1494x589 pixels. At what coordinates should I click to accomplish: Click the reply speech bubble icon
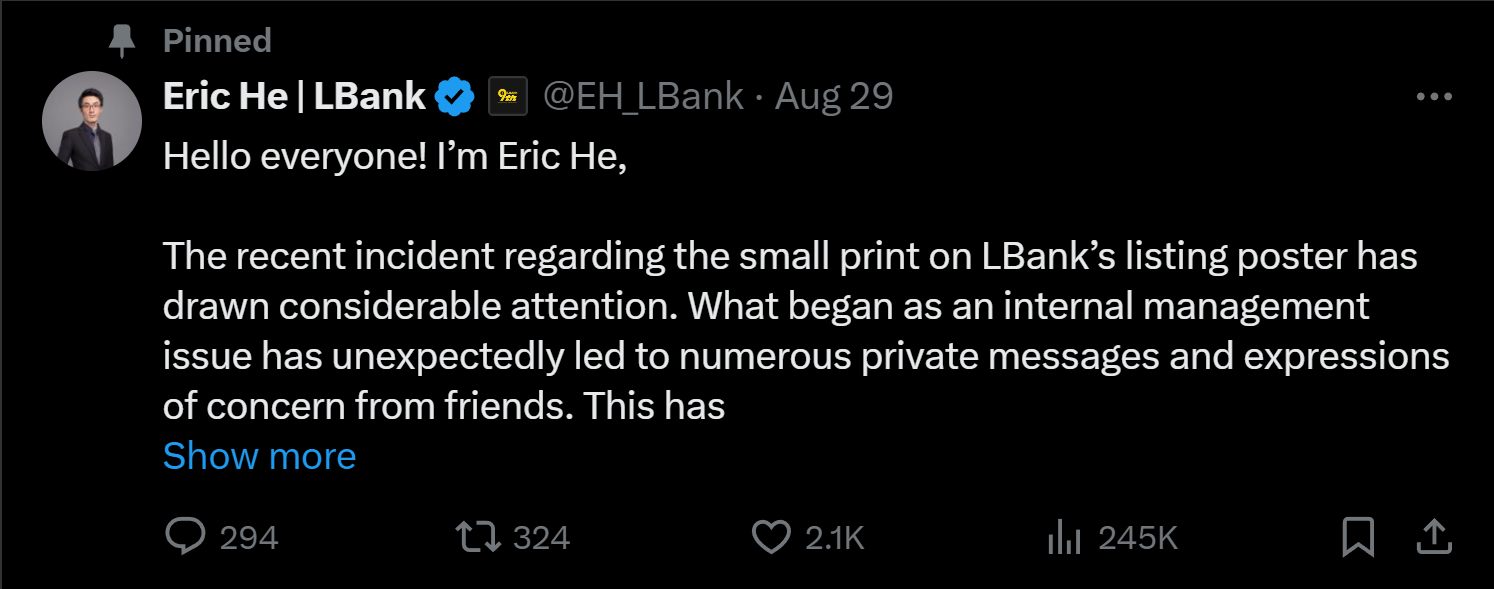pos(184,537)
